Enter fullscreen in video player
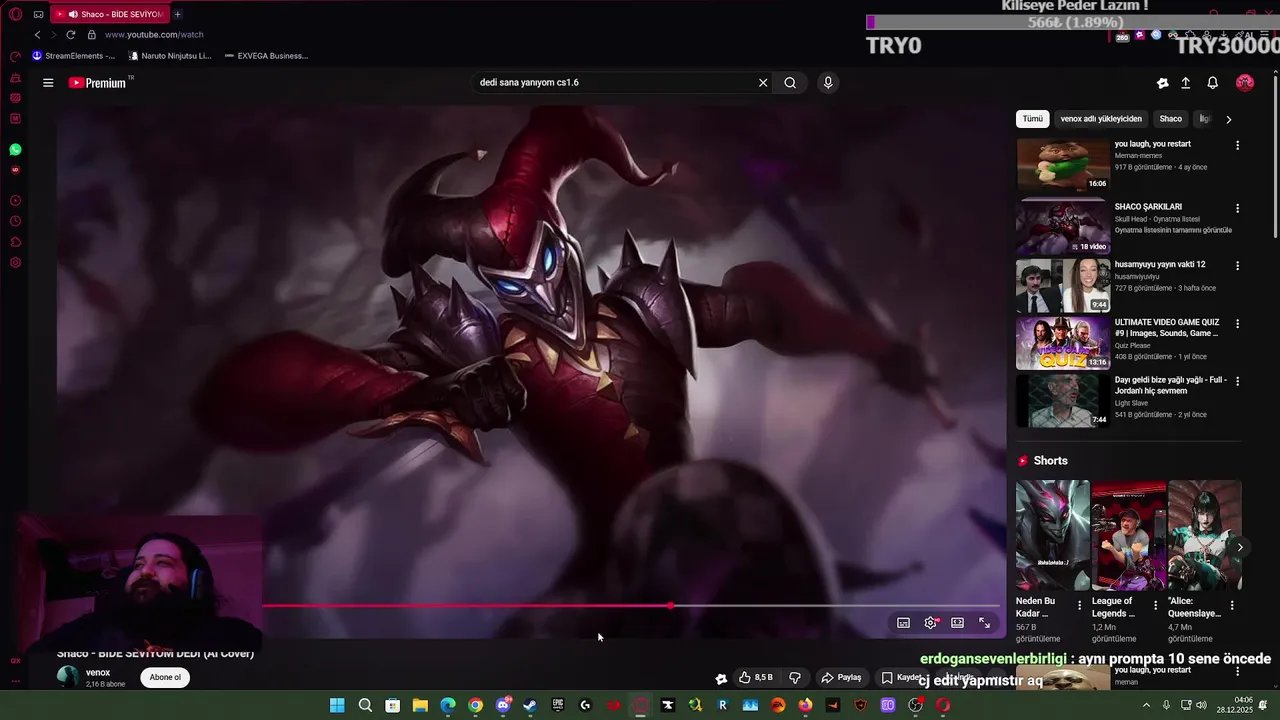This screenshot has width=1280, height=720. pos(984,623)
